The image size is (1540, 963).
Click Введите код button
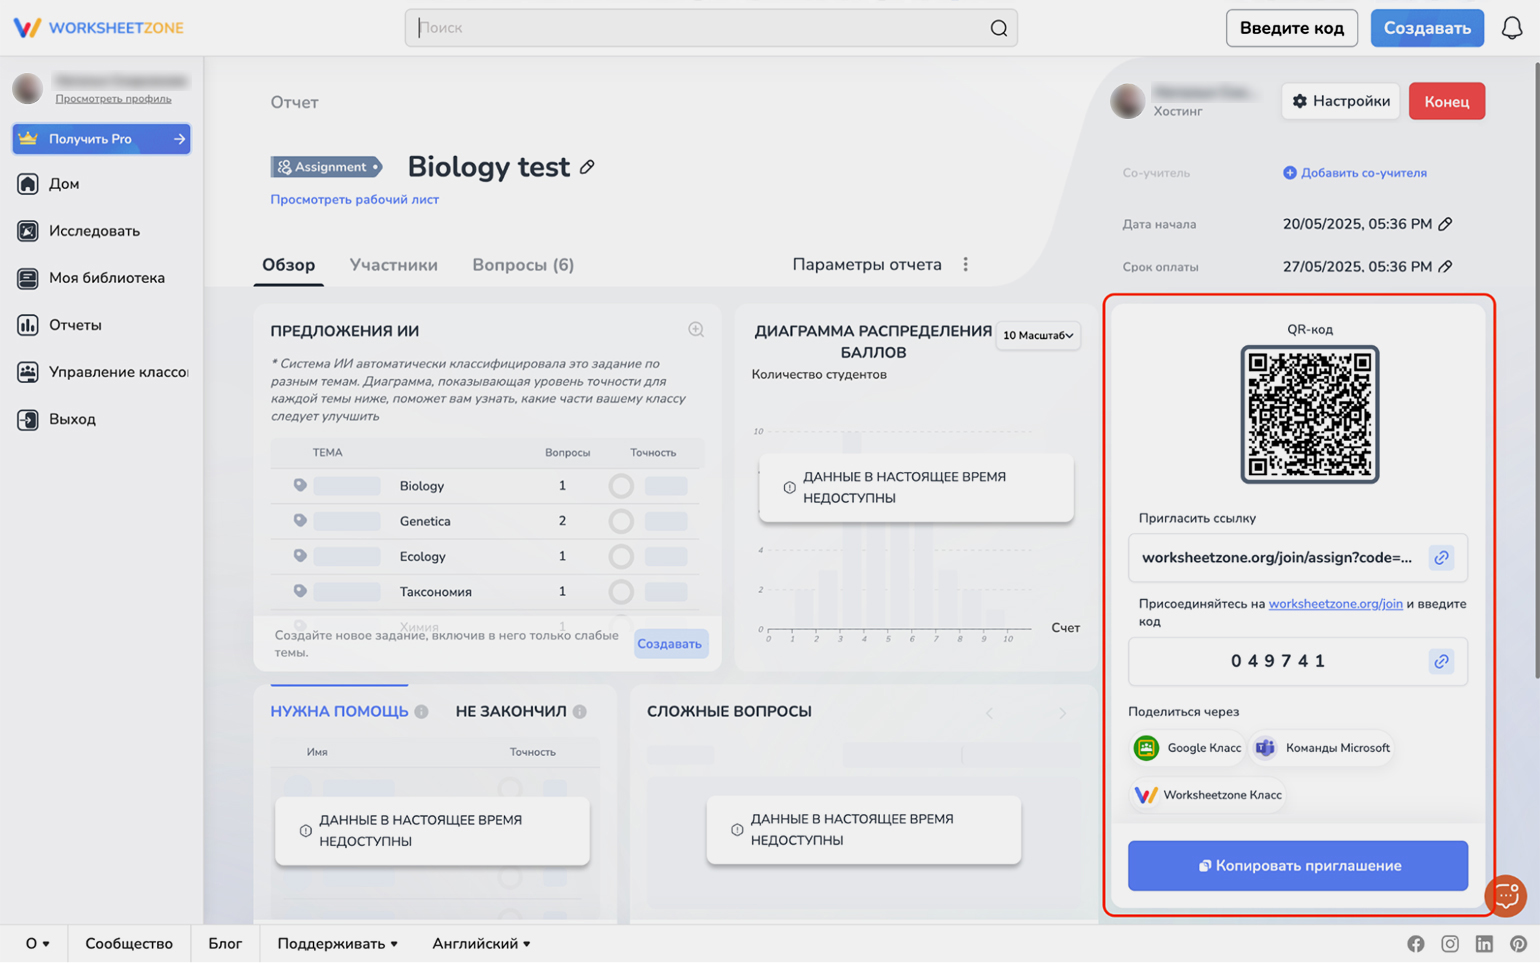(1291, 28)
